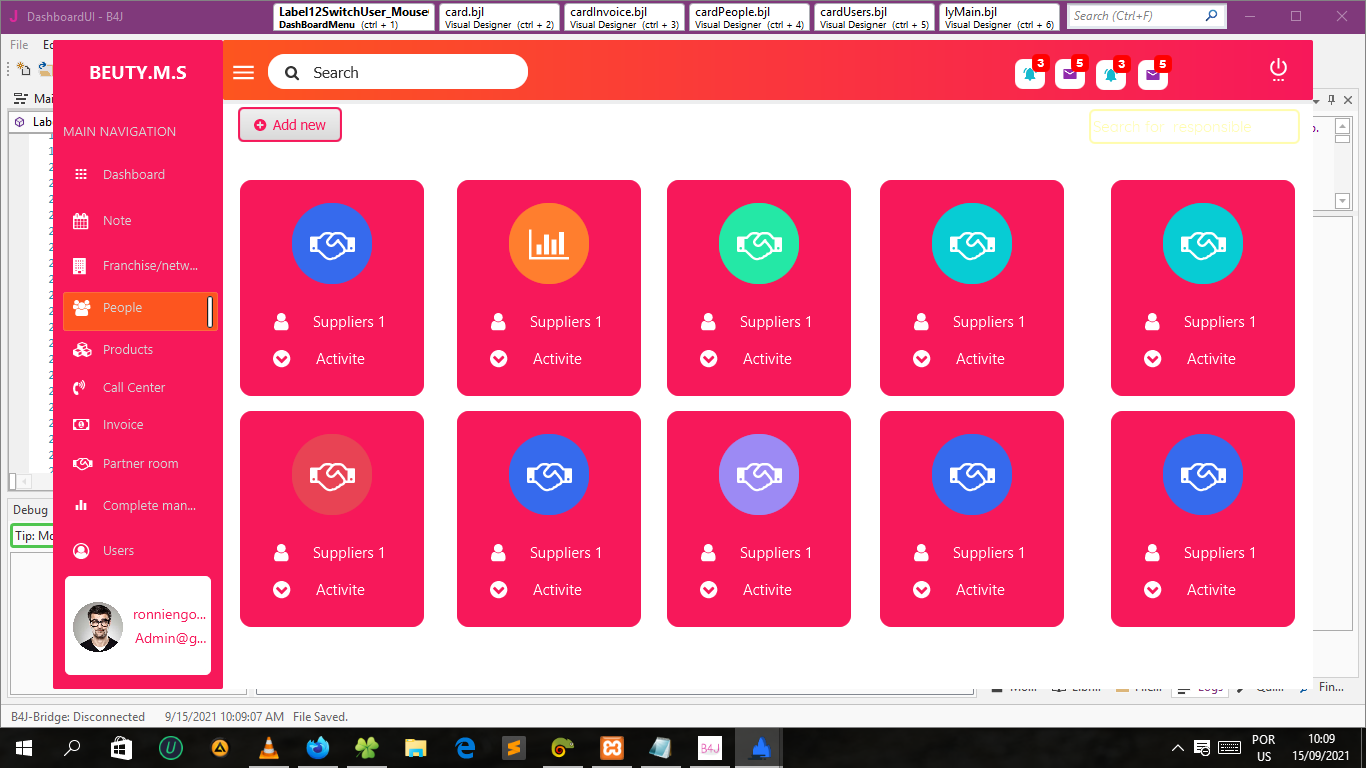This screenshot has width=1366, height=768.
Task: Open Microsoft Edge from the taskbar
Action: coord(464,747)
